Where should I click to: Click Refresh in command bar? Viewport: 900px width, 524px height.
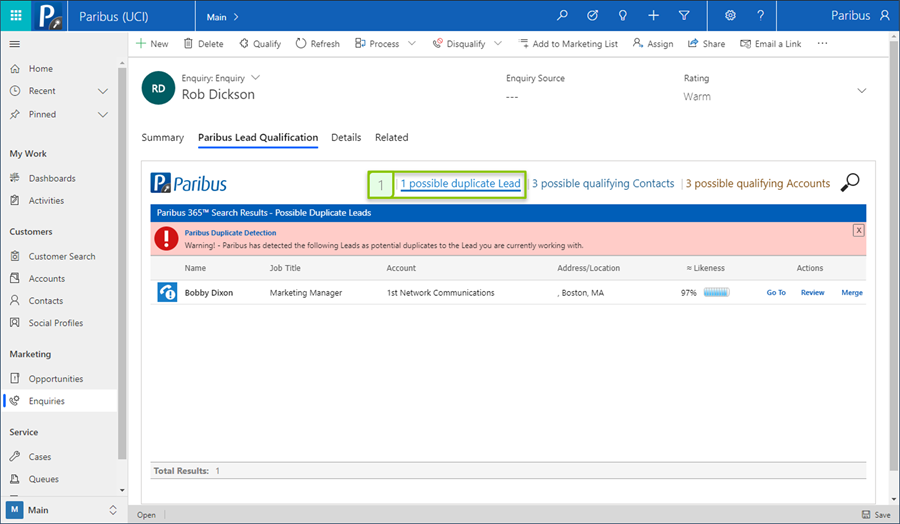coord(317,44)
